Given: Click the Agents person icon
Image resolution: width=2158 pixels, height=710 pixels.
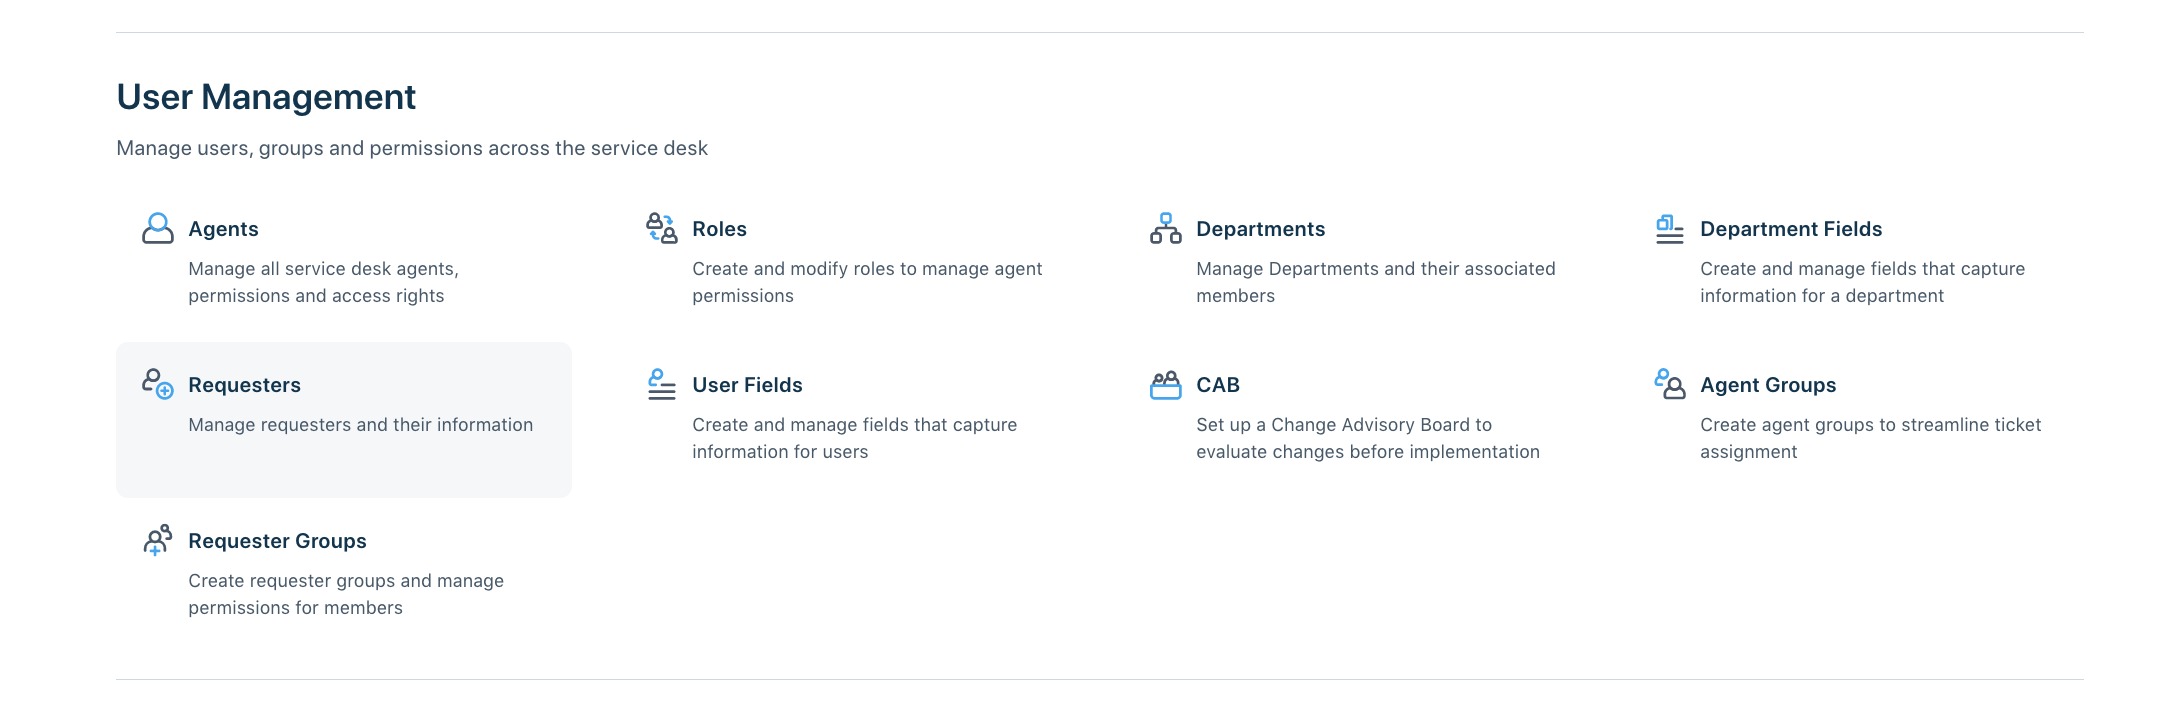Looking at the screenshot, I should tap(157, 228).
